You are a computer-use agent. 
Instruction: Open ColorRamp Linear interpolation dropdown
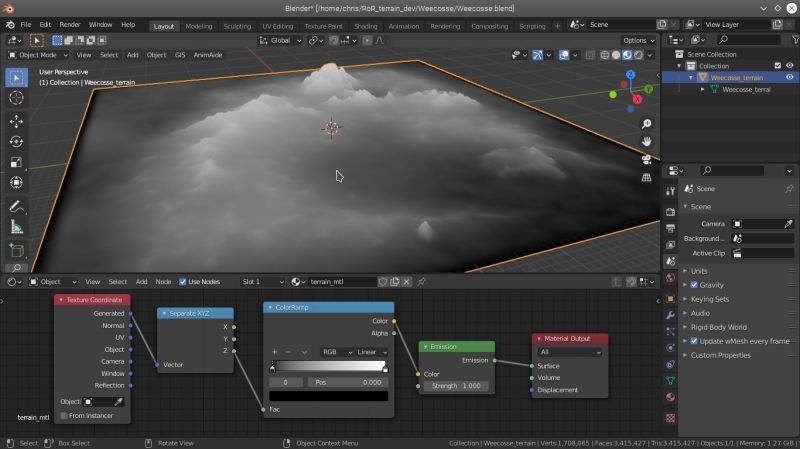pos(371,352)
